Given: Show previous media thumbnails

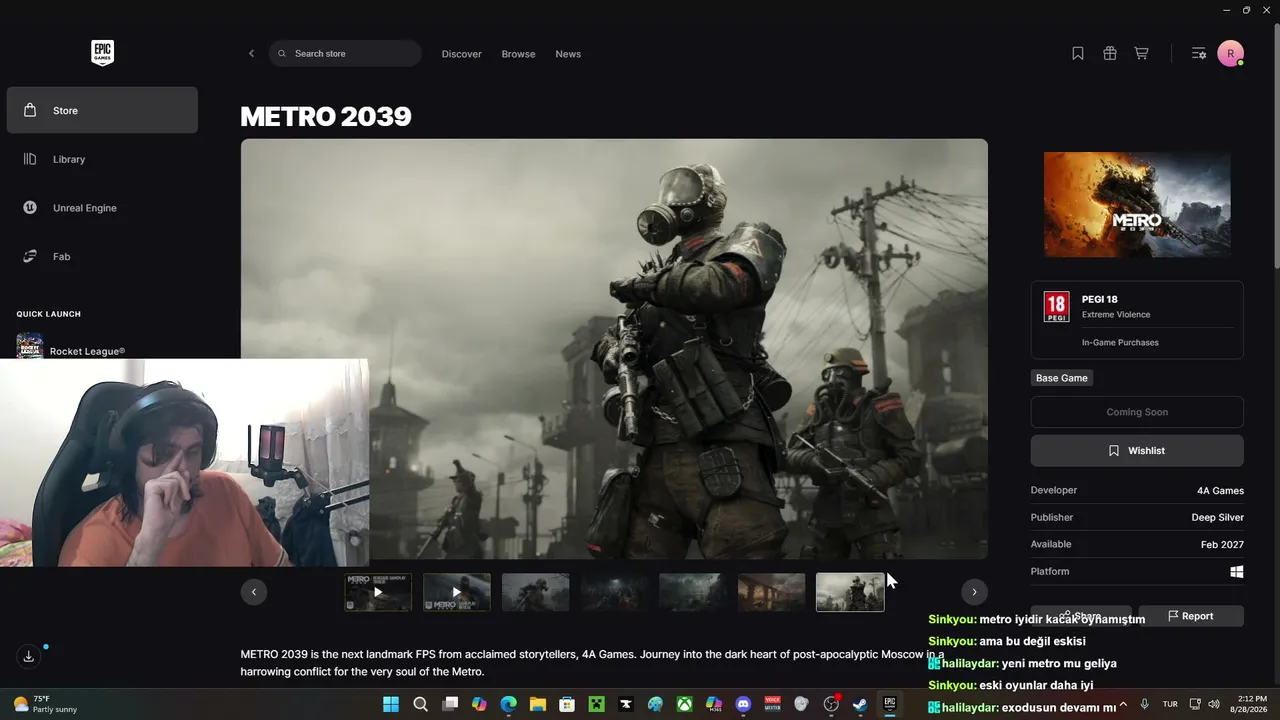Looking at the screenshot, I should coord(254,592).
